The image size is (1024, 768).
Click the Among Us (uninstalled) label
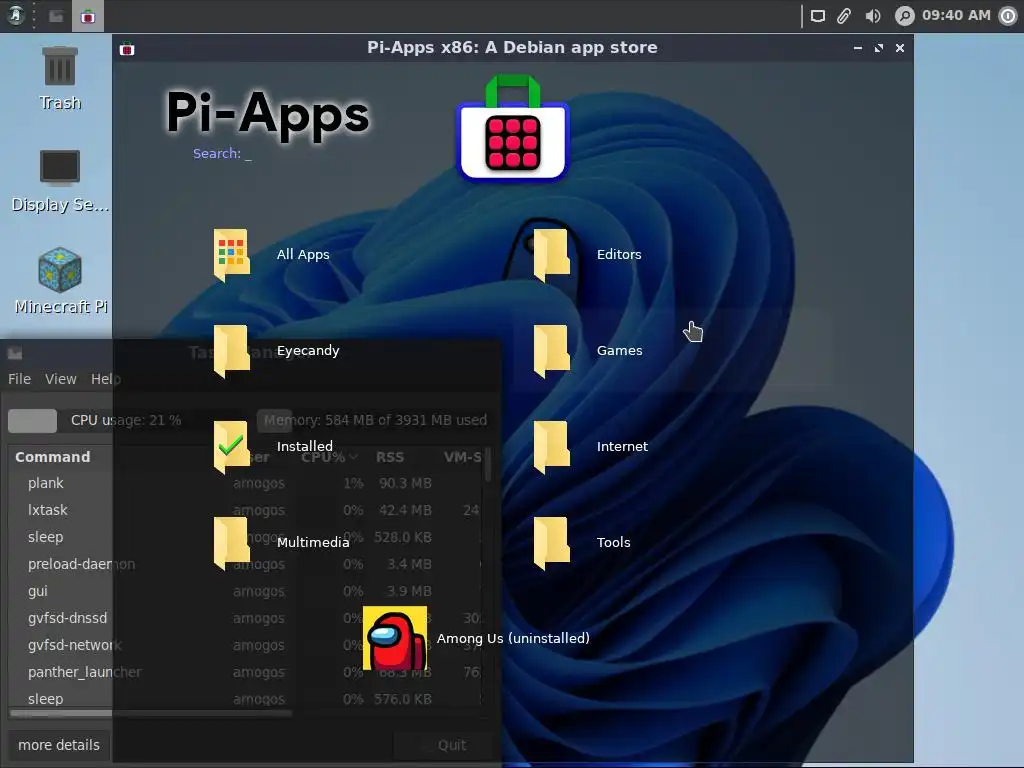(x=513, y=639)
